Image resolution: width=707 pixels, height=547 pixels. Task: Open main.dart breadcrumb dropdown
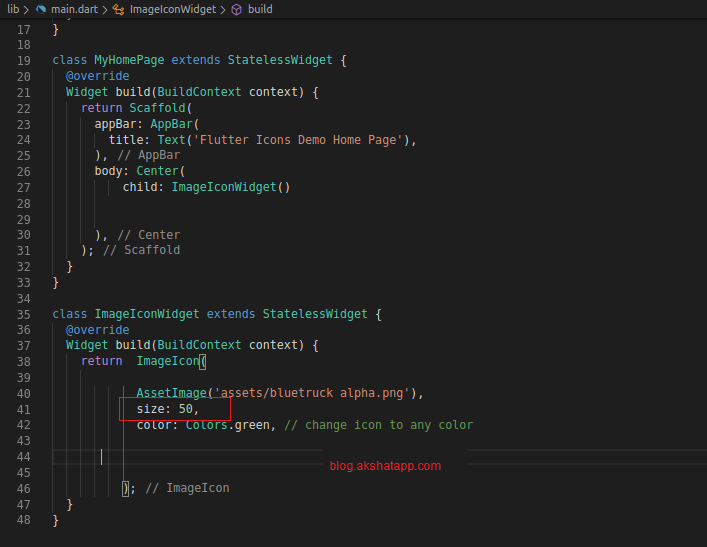(x=73, y=9)
